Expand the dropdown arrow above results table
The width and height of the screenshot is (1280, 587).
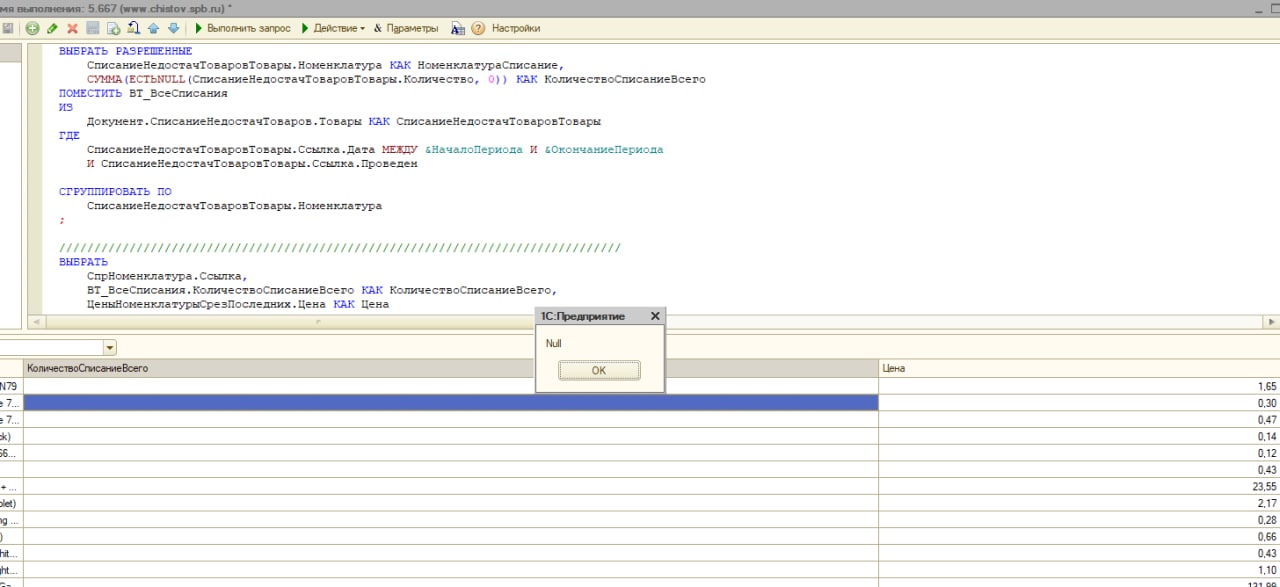pyautogui.click(x=109, y=347)
